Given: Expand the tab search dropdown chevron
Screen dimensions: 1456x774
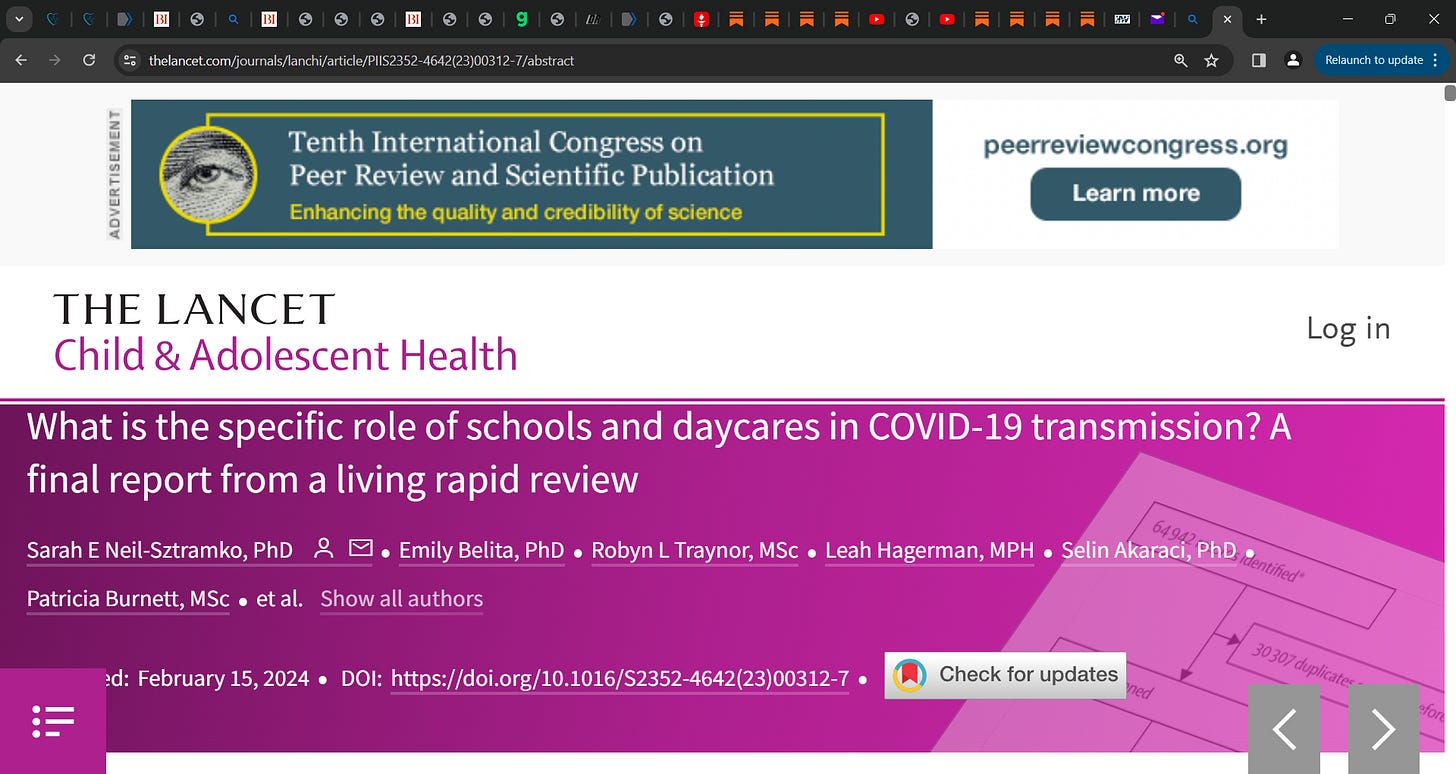Looking at the screenshot, I should click(19, 19).
